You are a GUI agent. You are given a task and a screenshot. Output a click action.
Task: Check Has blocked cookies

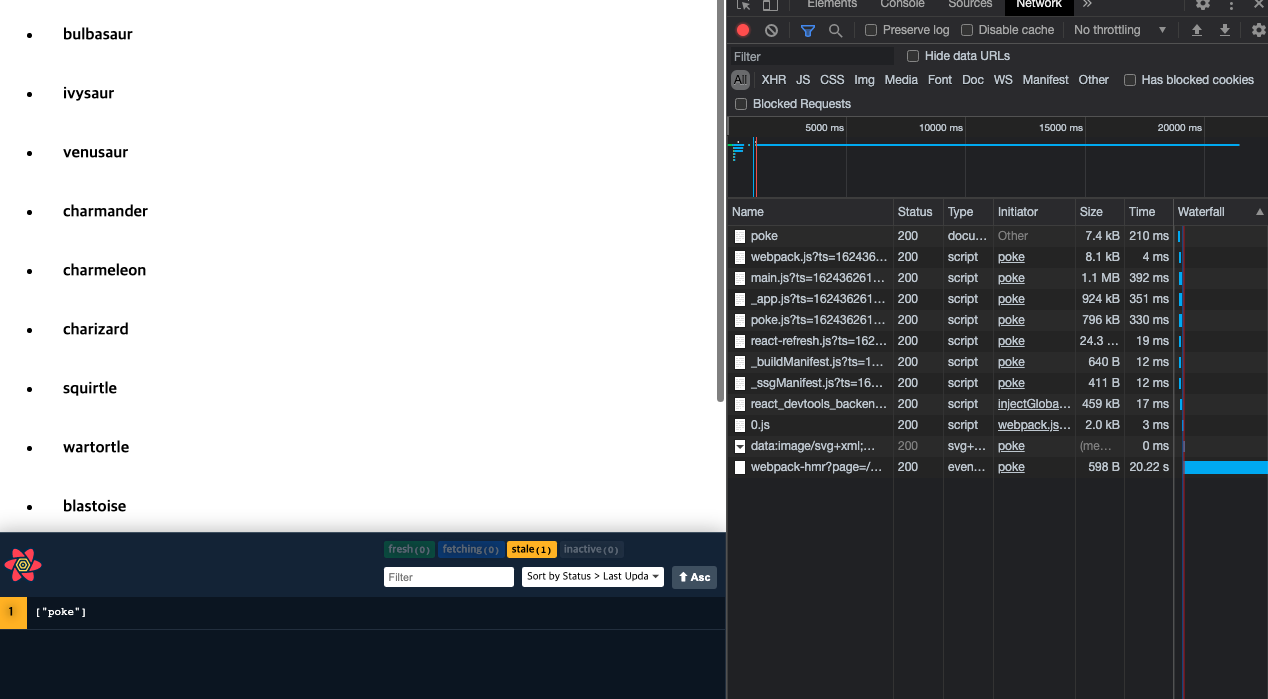1130,80
